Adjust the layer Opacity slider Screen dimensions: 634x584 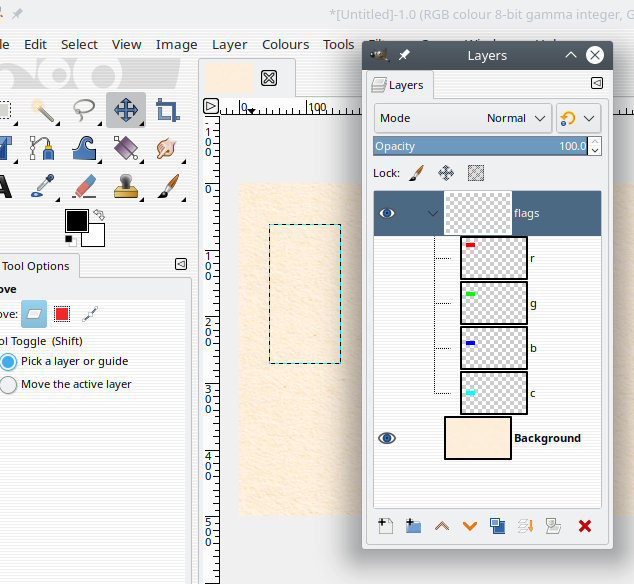481,146
